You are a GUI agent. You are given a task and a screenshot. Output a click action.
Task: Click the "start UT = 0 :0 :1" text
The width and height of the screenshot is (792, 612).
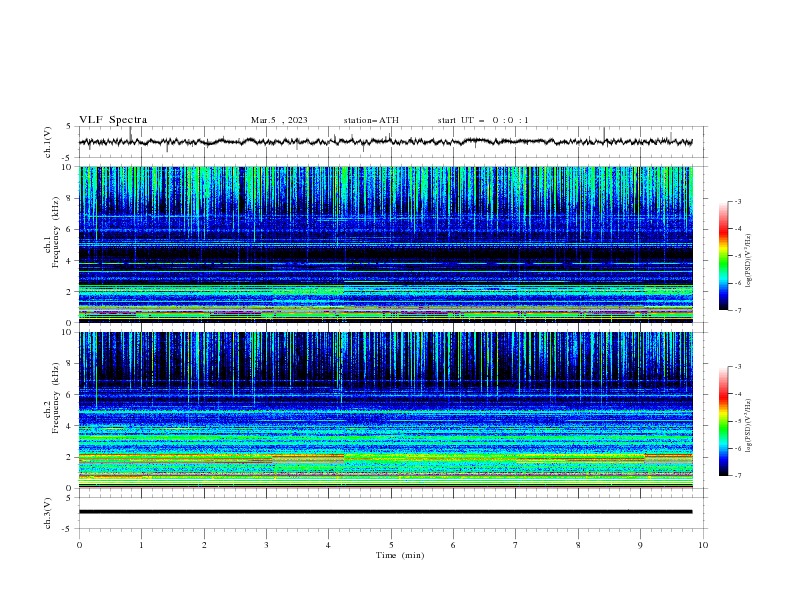tap(483, 120)
